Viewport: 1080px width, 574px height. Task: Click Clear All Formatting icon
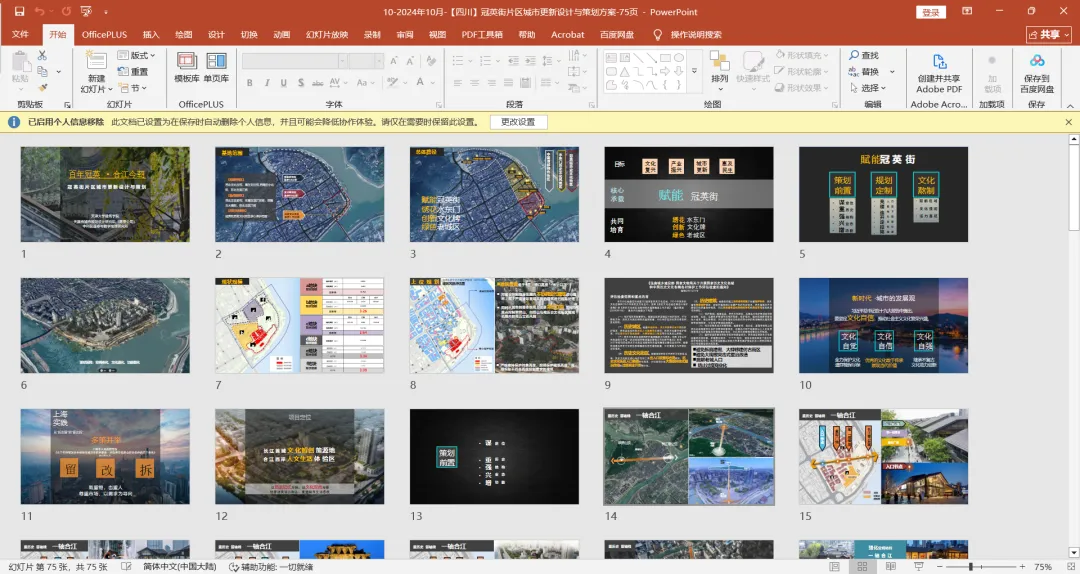[x=431, y=61]
